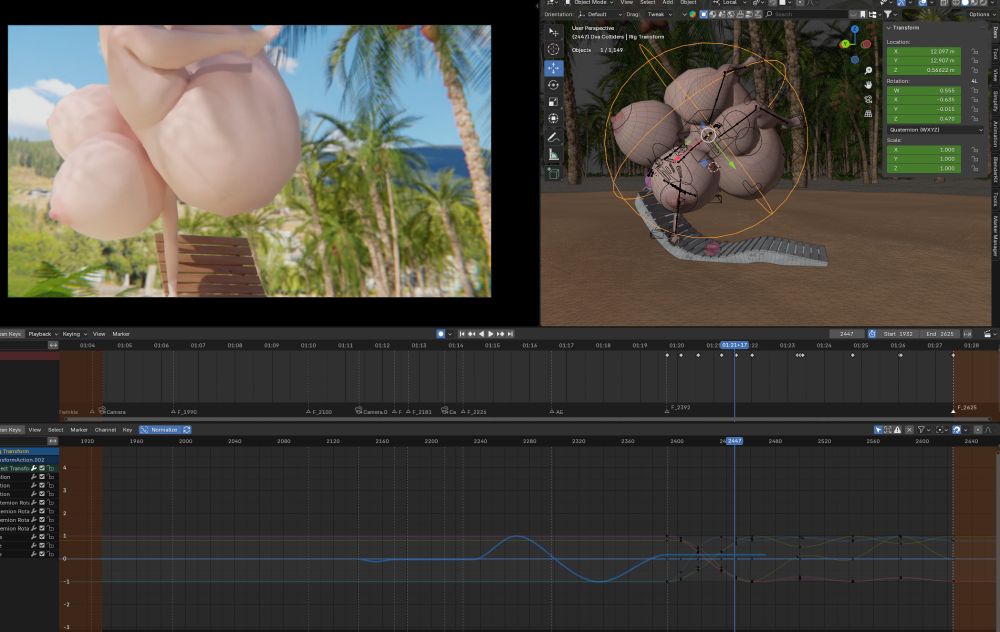The height and width of the screenshot is (632, 1000).
Task: Toggle lock on Location X field
Action: tap(974, 52)
